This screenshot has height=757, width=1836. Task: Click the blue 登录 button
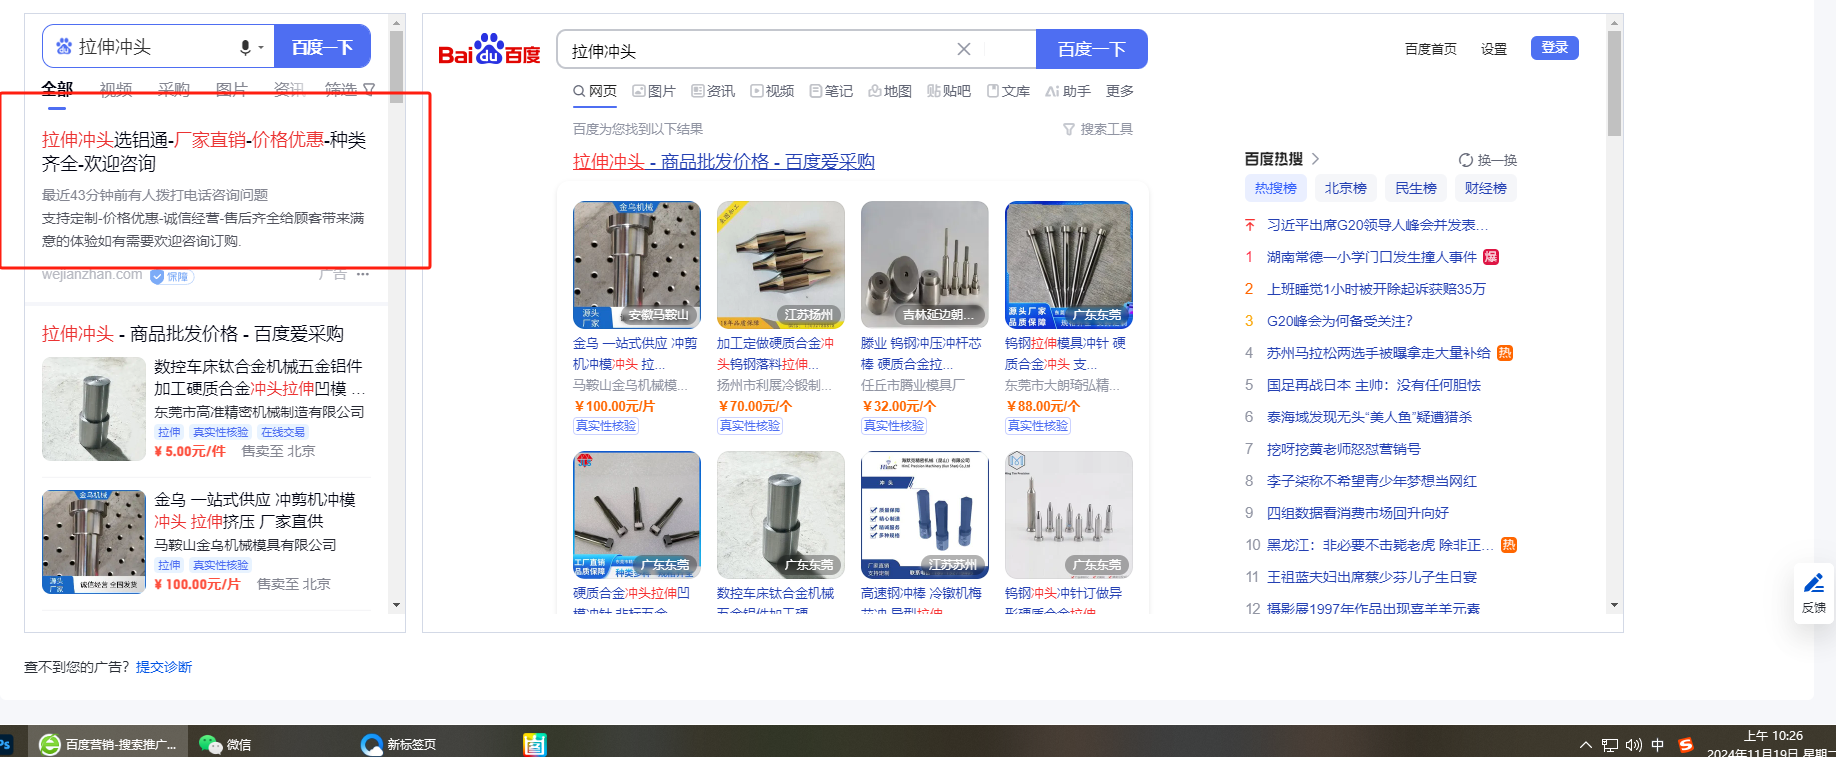(x=1555, y=48)
